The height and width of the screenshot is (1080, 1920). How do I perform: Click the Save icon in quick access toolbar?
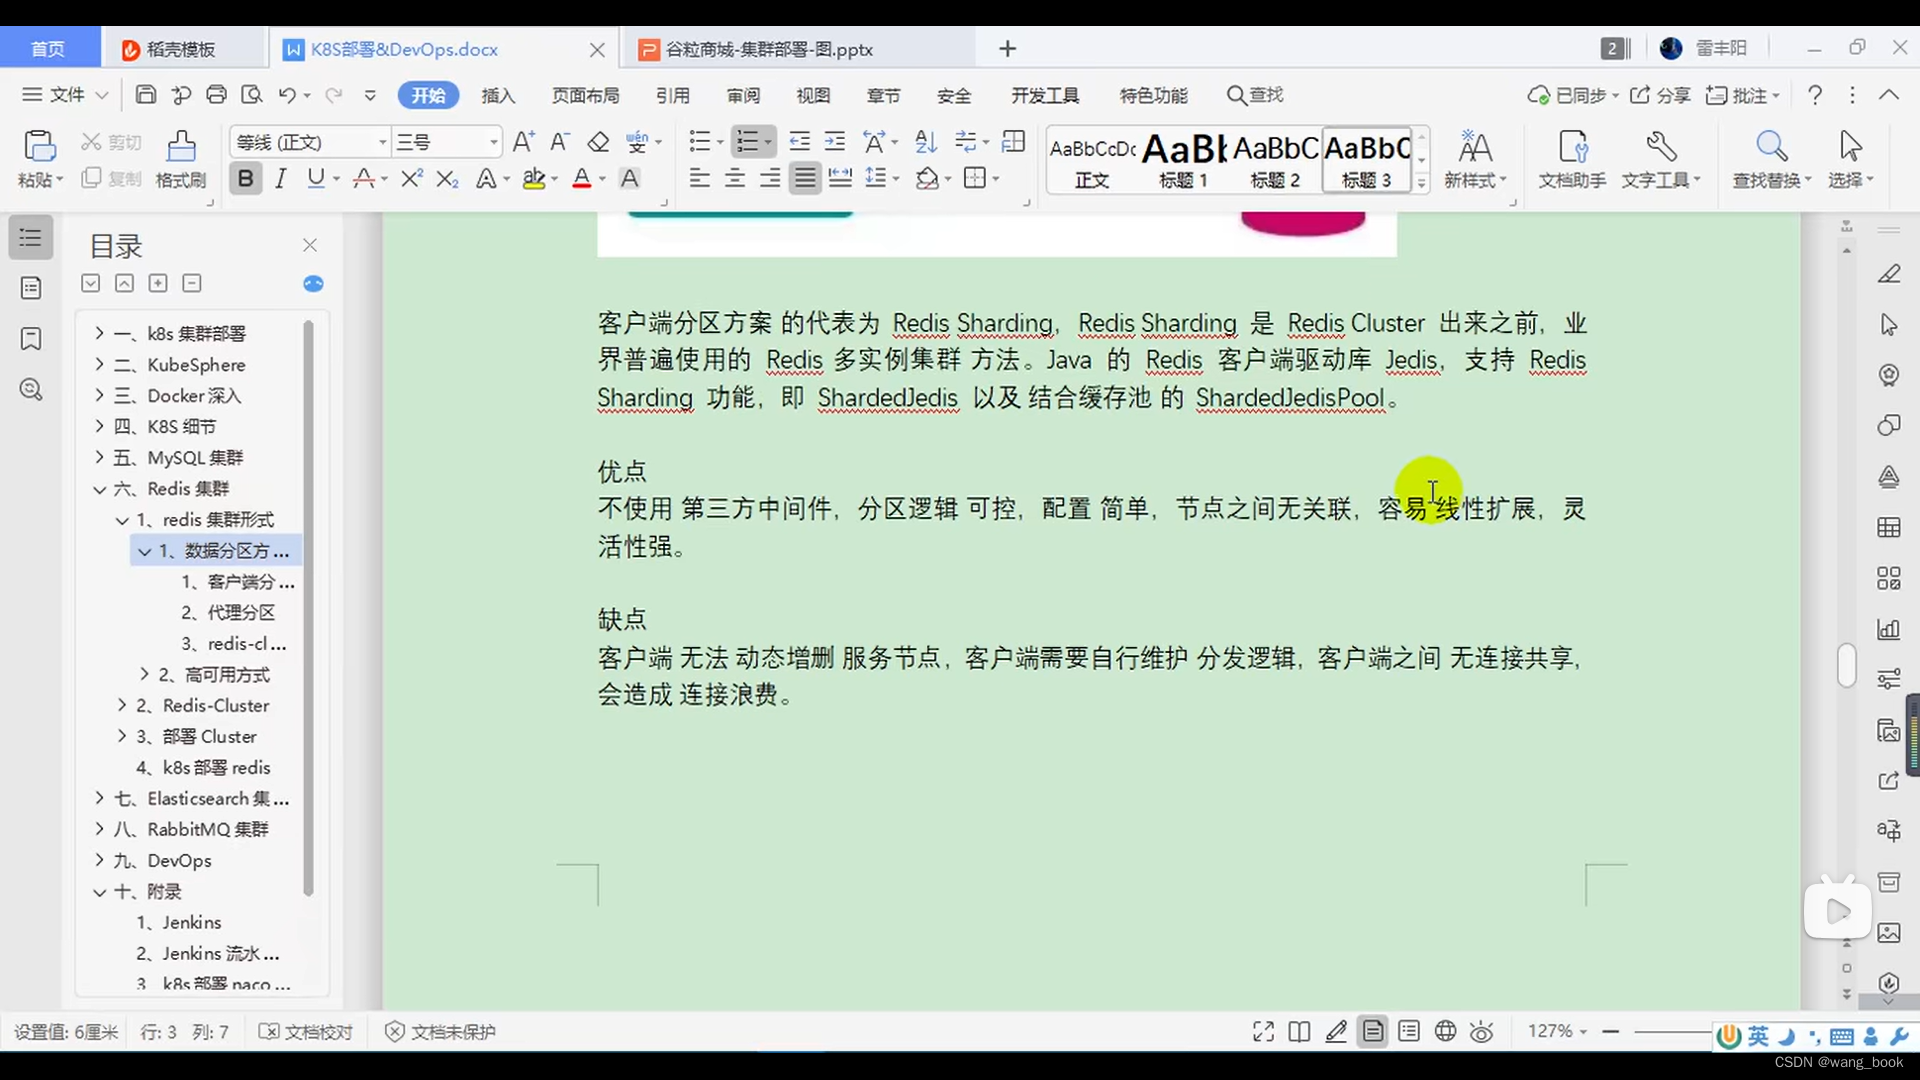(x=146, y=95)
